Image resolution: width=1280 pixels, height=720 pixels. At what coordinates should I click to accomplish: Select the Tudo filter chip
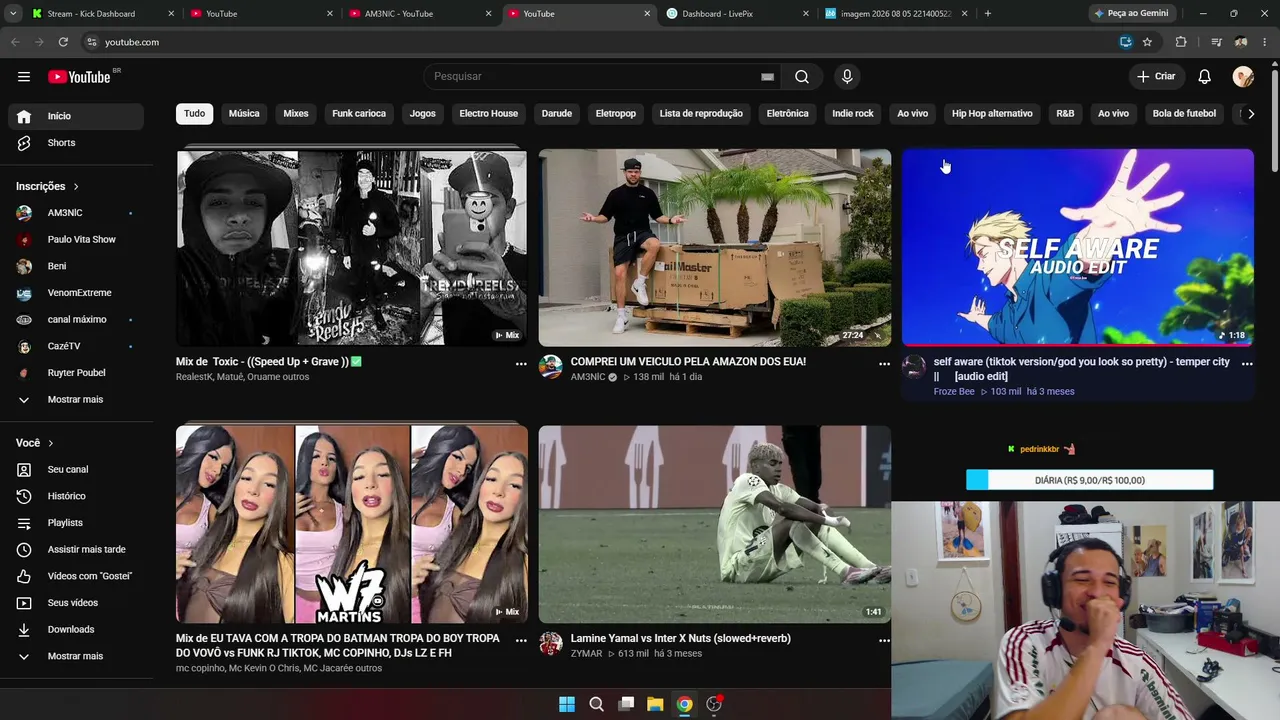pos(195,114)
